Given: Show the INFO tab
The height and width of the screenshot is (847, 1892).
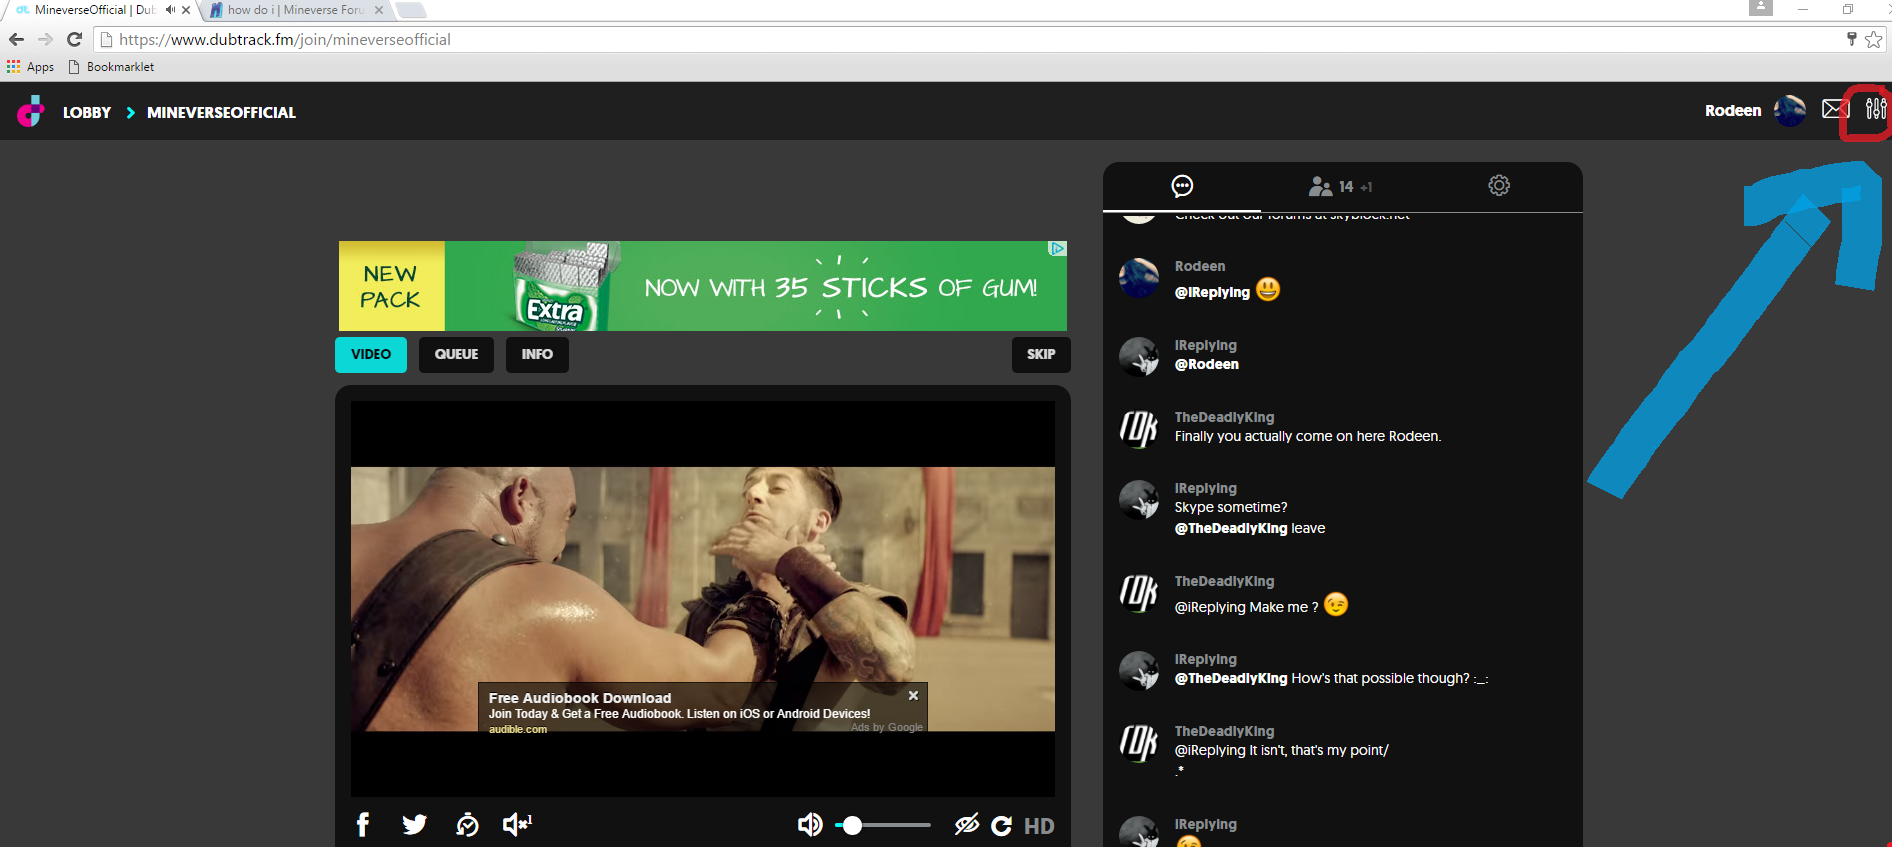Looking at the screenshot, I should [x=537, y=354].
